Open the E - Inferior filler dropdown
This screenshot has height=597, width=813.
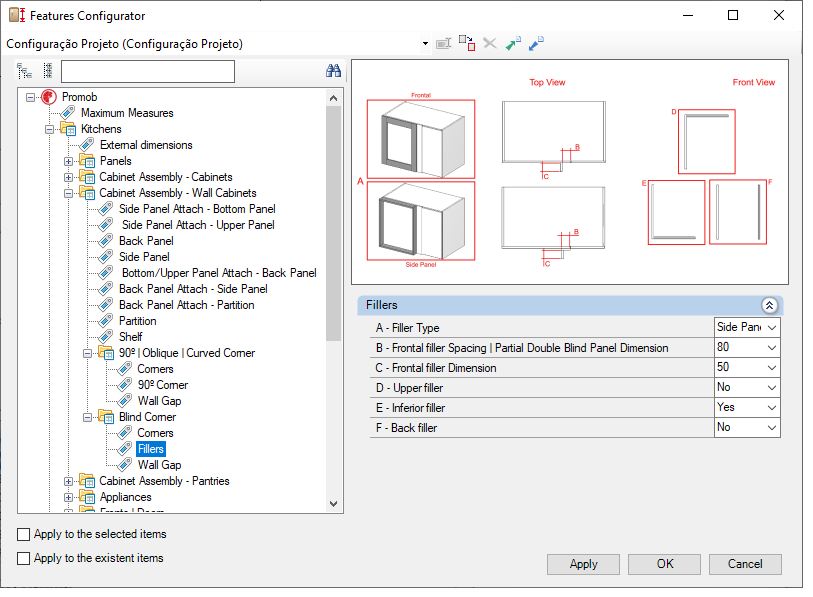pos(772,408)
